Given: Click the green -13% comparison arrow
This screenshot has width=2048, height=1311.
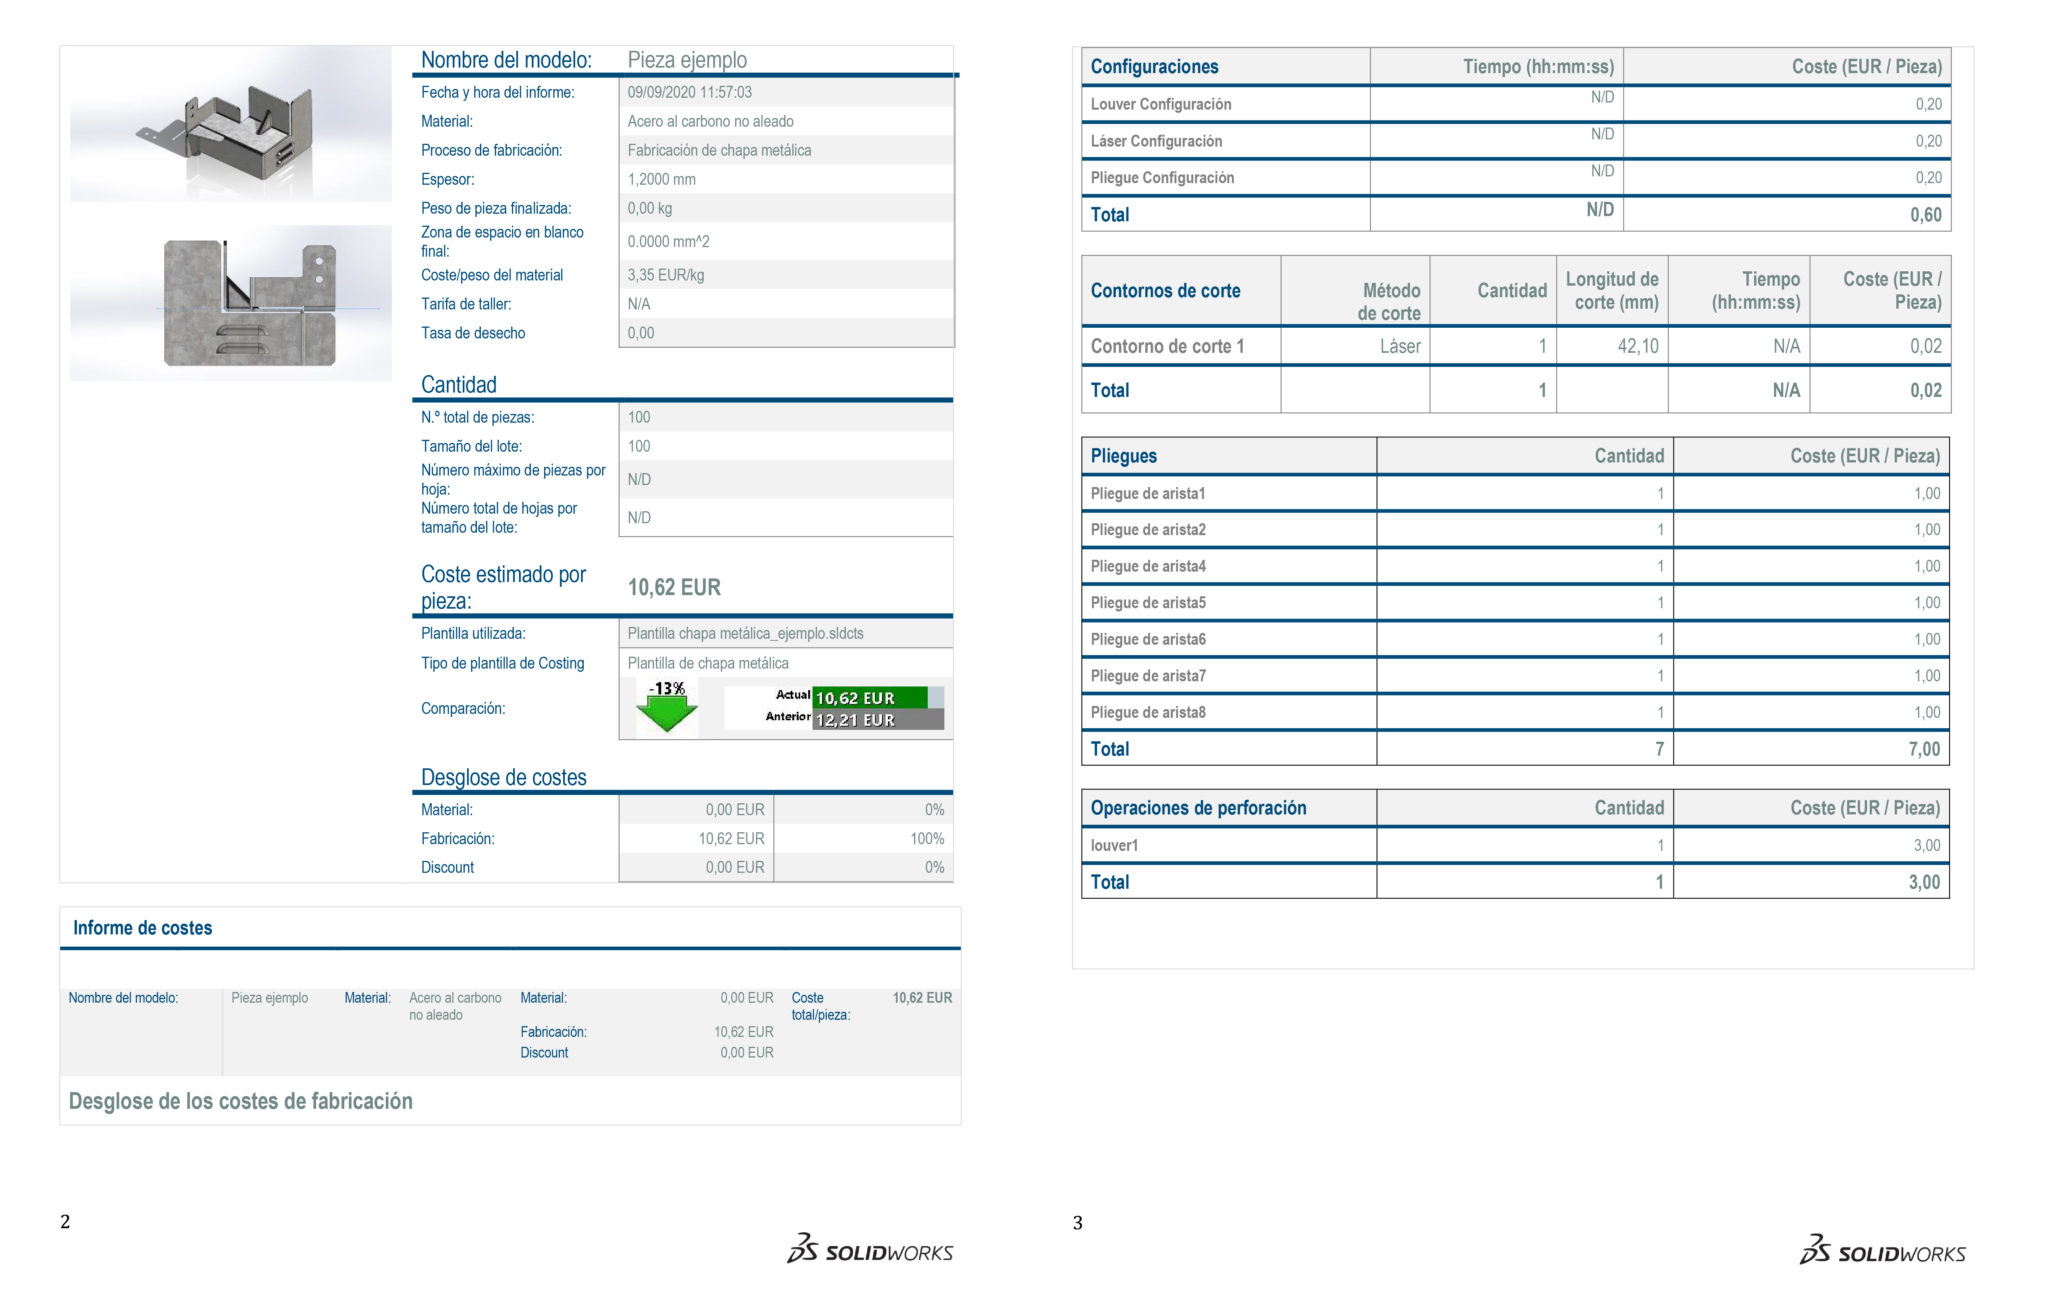Looking at the screenshot, I should click(x=668, y=708).
